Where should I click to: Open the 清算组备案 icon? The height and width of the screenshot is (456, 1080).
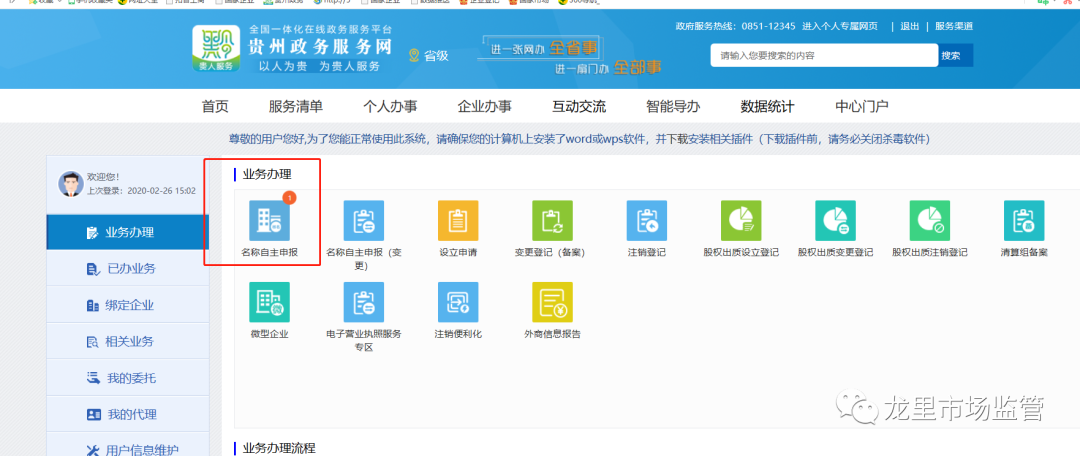point(1024,221)
